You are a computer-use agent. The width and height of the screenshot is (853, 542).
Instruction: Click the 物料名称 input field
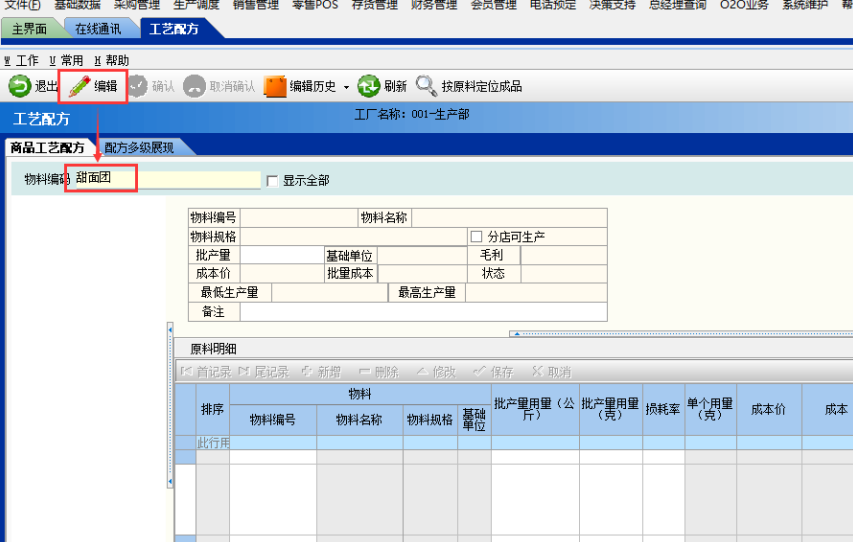pyautogui.click(x=509, y=218)
